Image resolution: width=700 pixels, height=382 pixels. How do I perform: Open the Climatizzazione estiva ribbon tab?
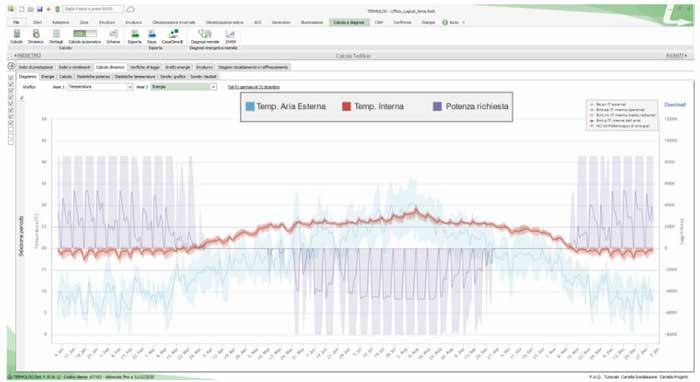click(x=225, y=22)
